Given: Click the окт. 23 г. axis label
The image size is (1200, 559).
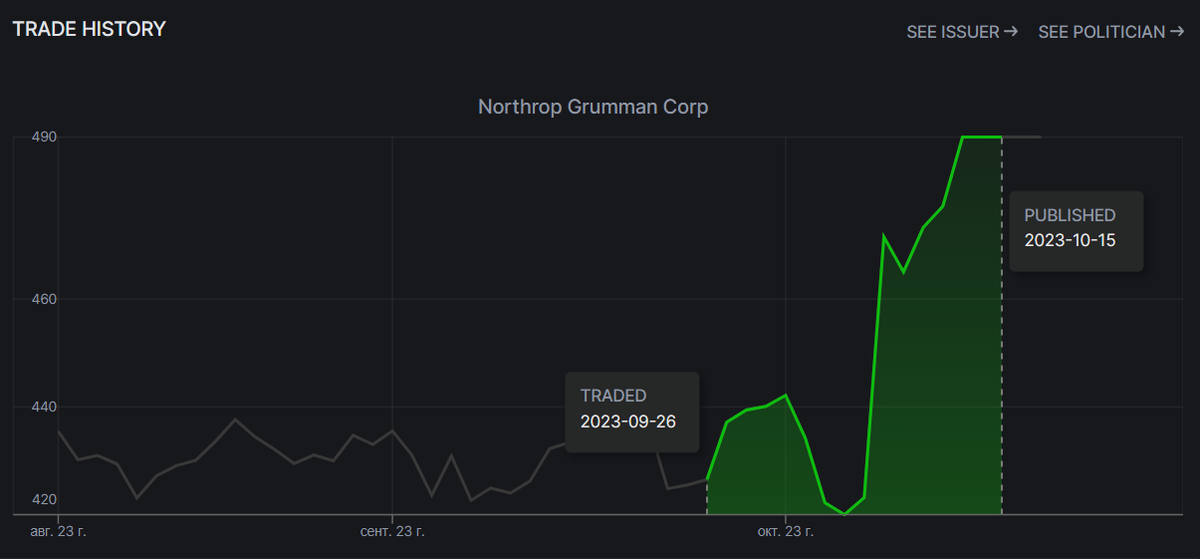Looking at the screenshot, I should [x=786, y=530].
